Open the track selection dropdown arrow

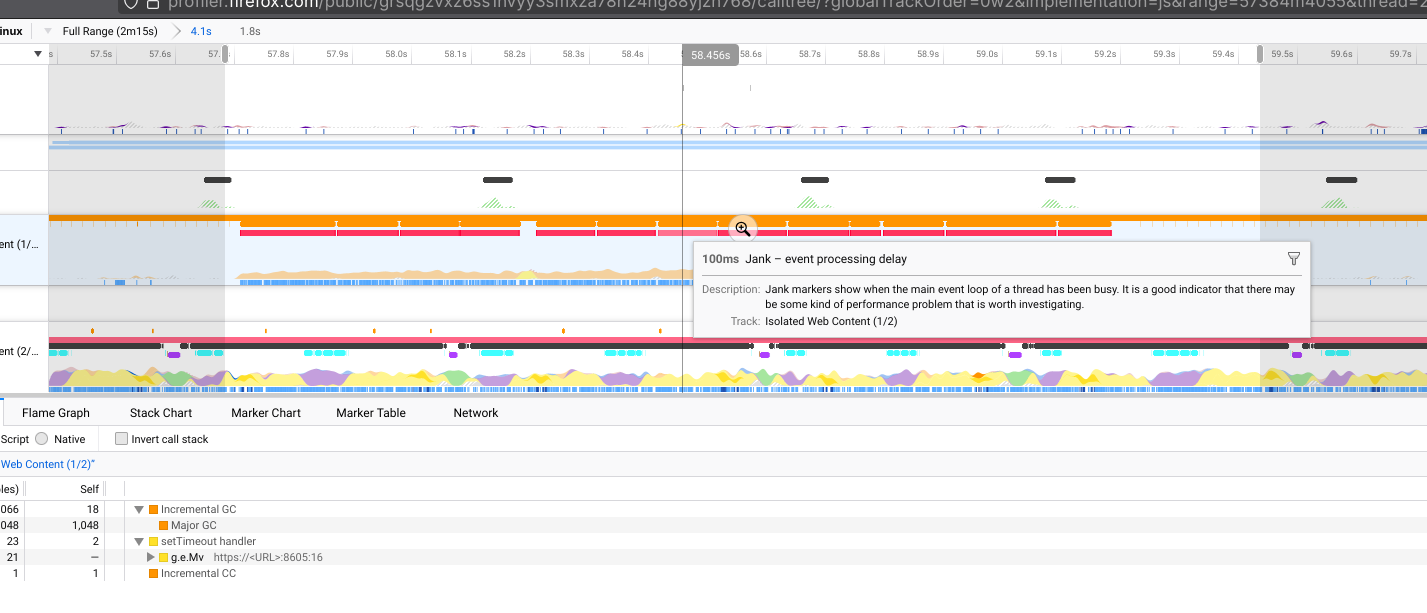coord(38,53)
